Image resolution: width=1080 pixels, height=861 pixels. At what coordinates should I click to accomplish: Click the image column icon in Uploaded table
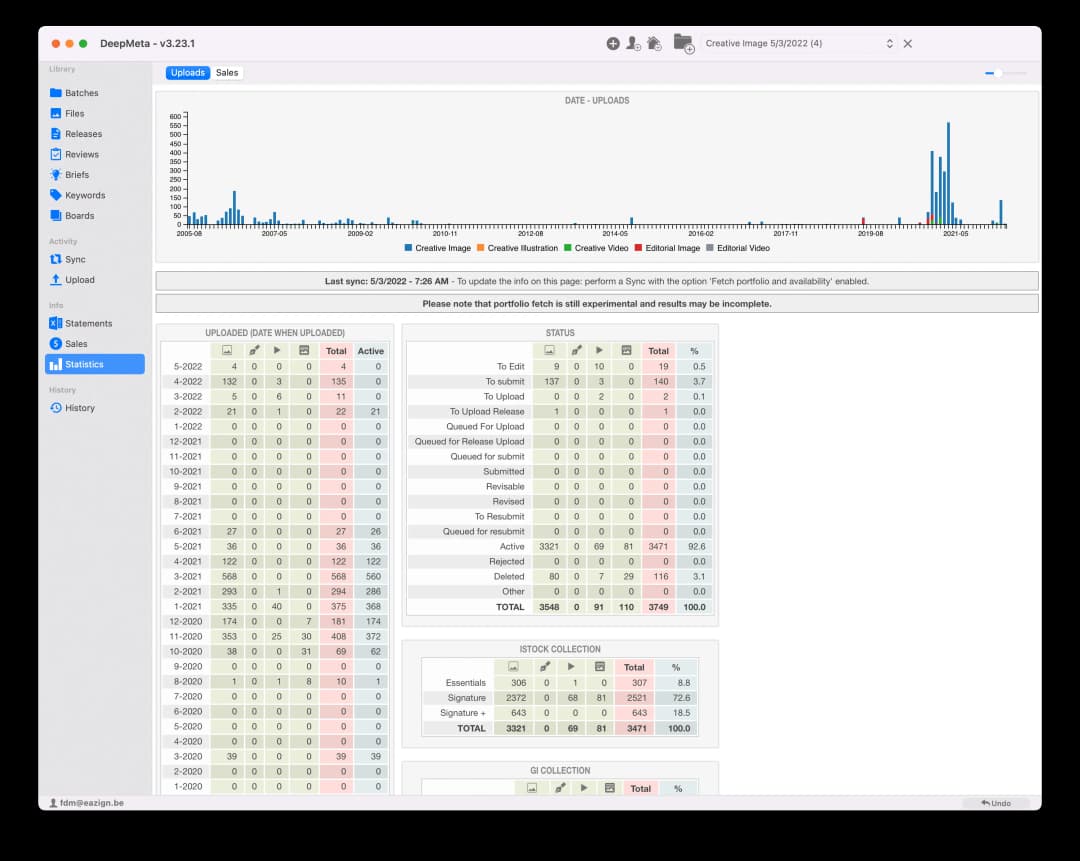tap(227, 351)
